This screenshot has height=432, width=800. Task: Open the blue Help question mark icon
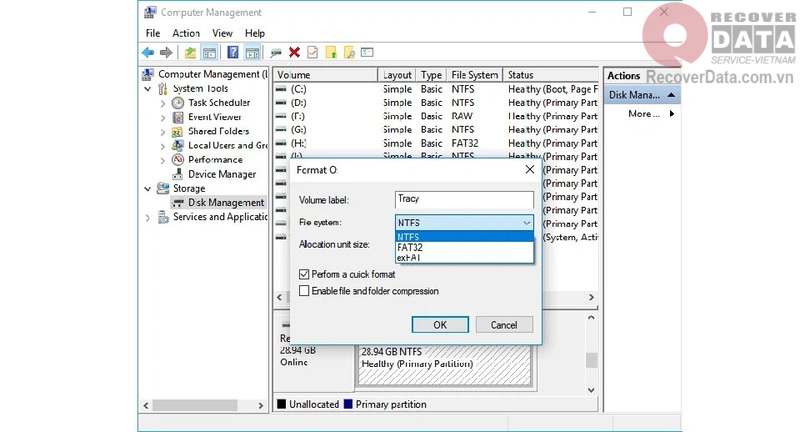coord(233,52)
